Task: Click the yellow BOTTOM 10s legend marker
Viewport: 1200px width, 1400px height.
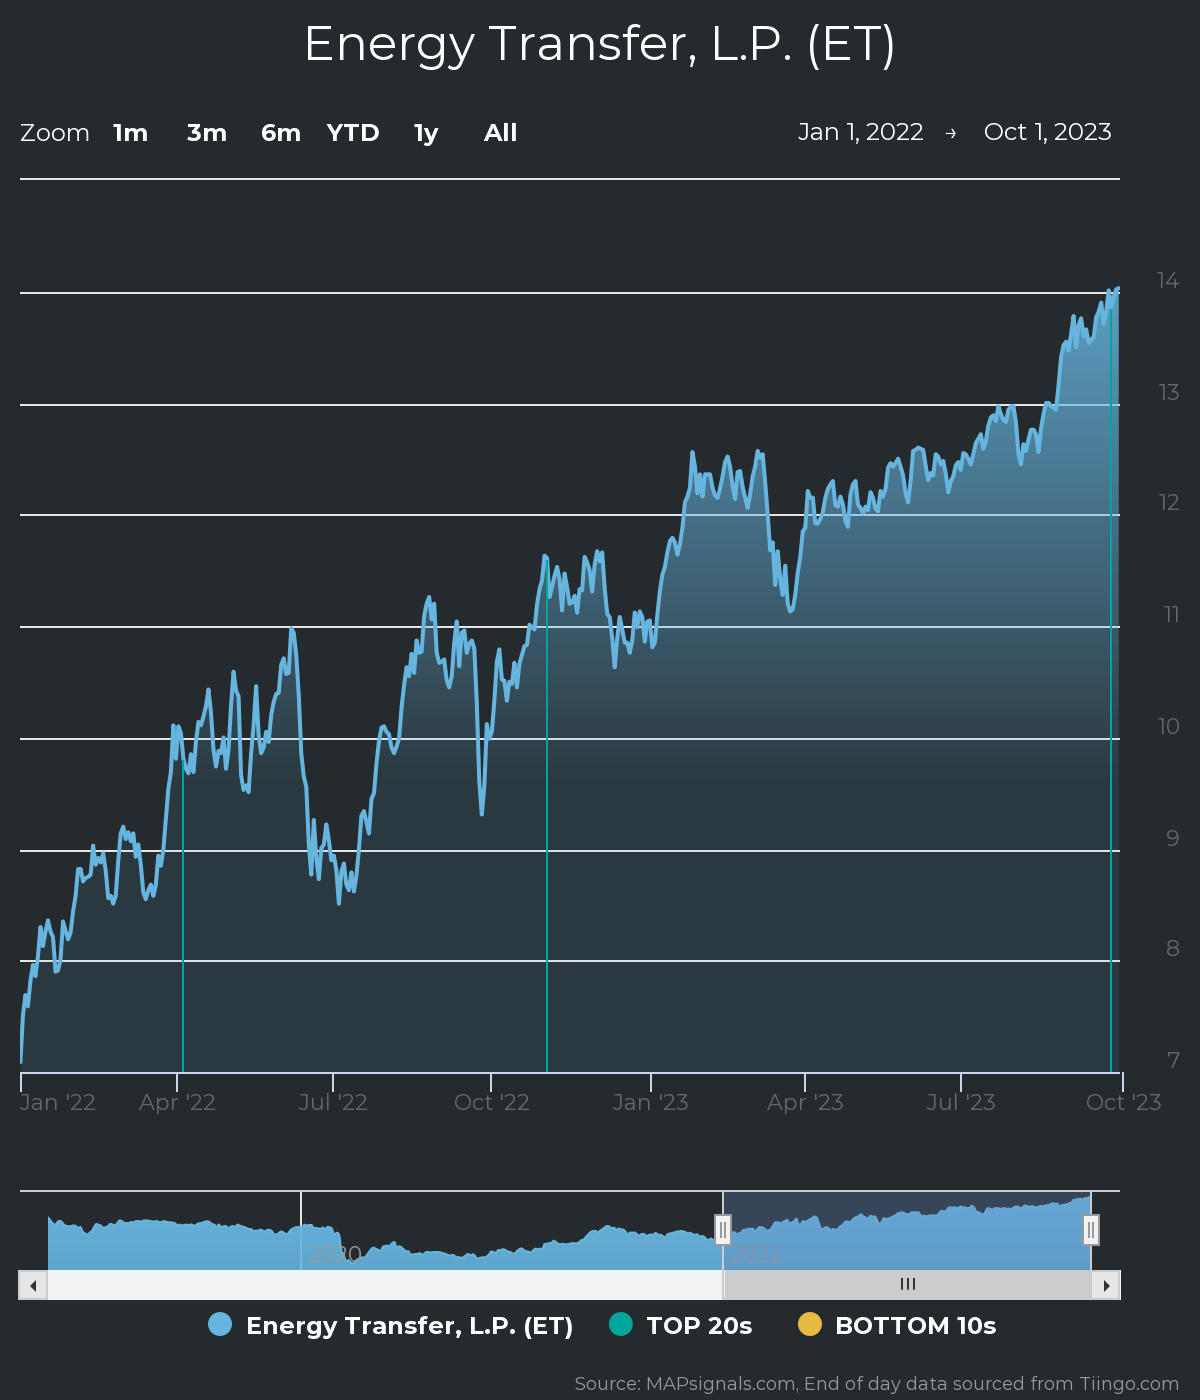Action: 810,1324
